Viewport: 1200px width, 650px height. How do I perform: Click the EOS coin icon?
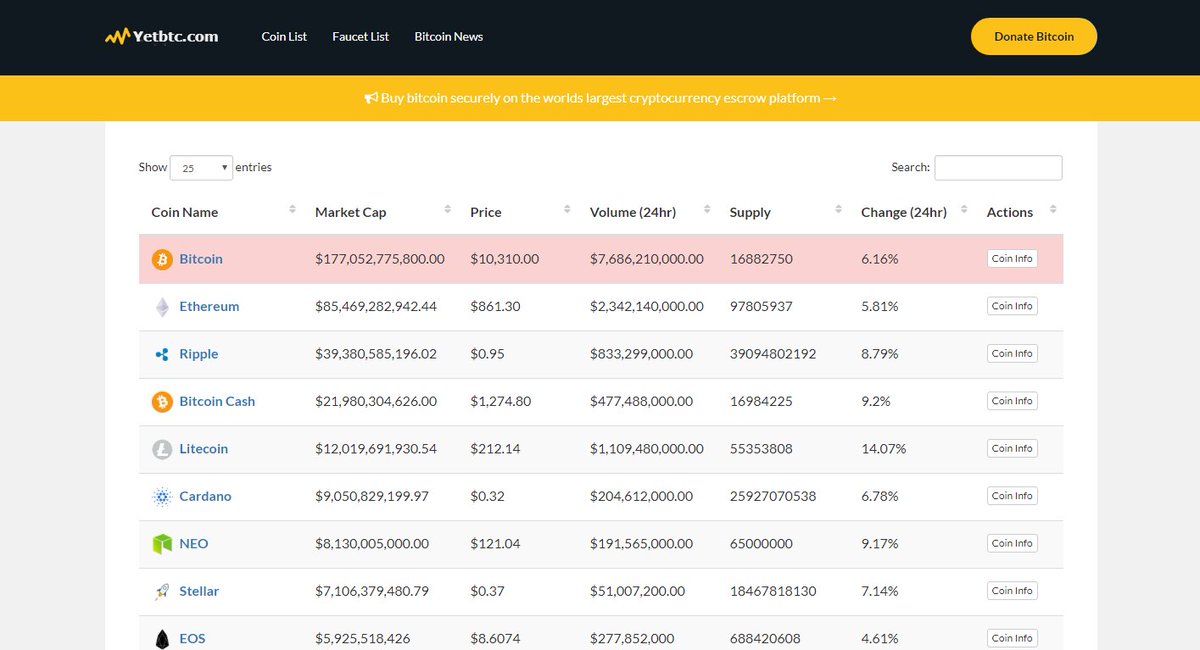tap(162, 639)
